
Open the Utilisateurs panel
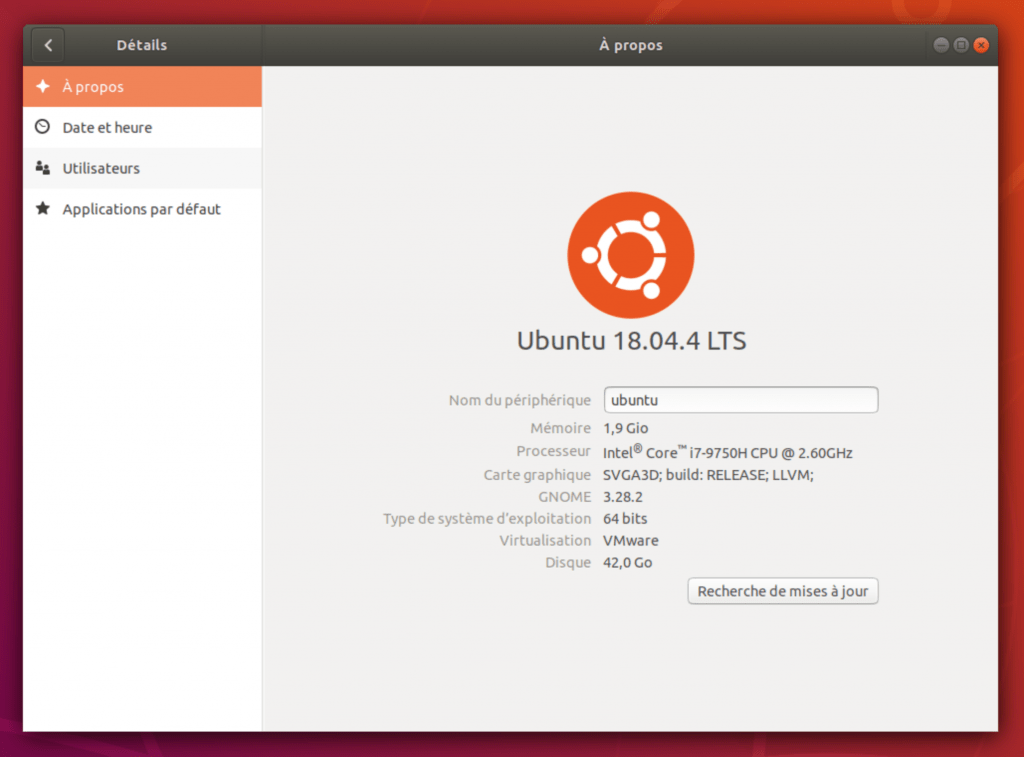pyautogui.click(x=142, y=168)
